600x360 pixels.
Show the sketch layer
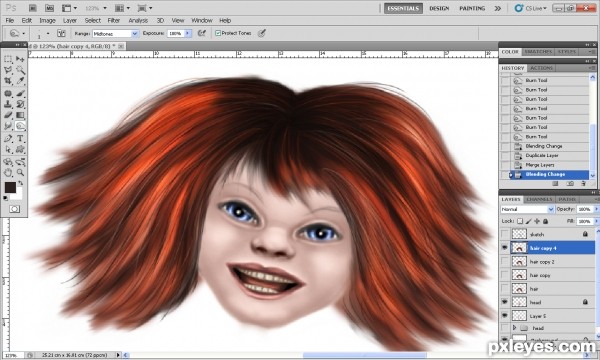click(505, 234)
